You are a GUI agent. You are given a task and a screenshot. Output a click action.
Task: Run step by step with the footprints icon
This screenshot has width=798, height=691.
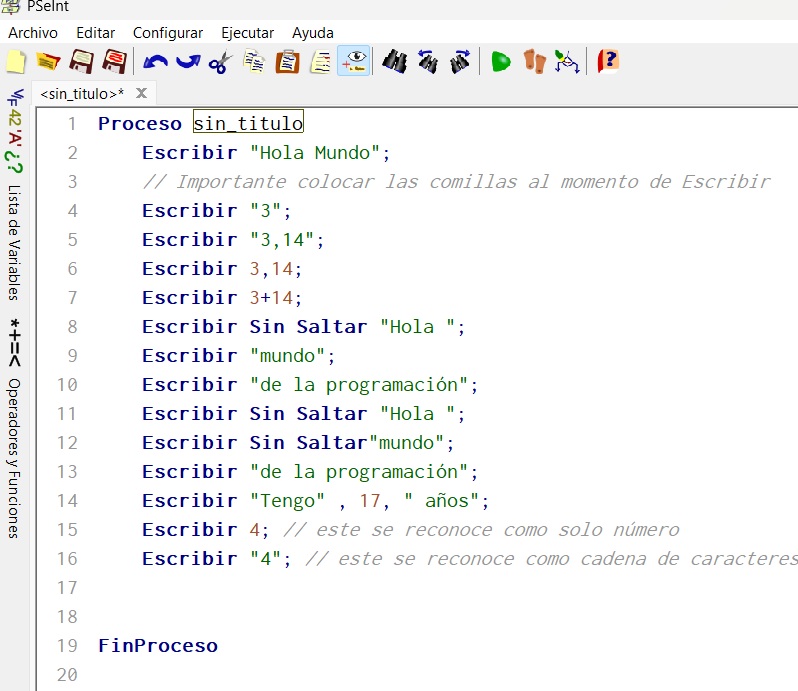pos(535,62)
